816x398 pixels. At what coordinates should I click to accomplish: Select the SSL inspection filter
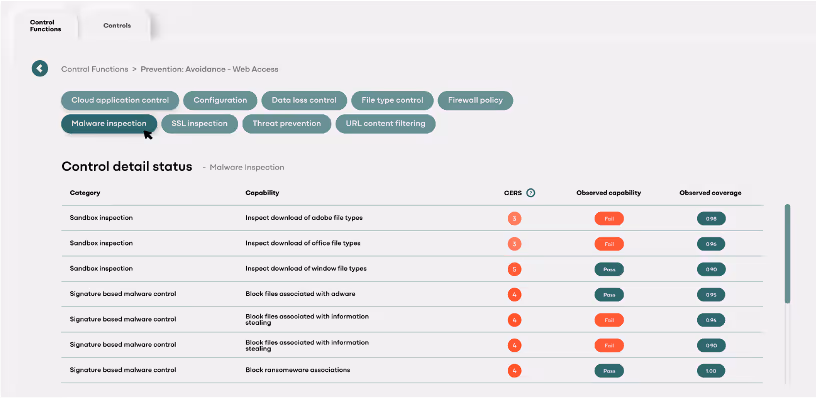199,124
